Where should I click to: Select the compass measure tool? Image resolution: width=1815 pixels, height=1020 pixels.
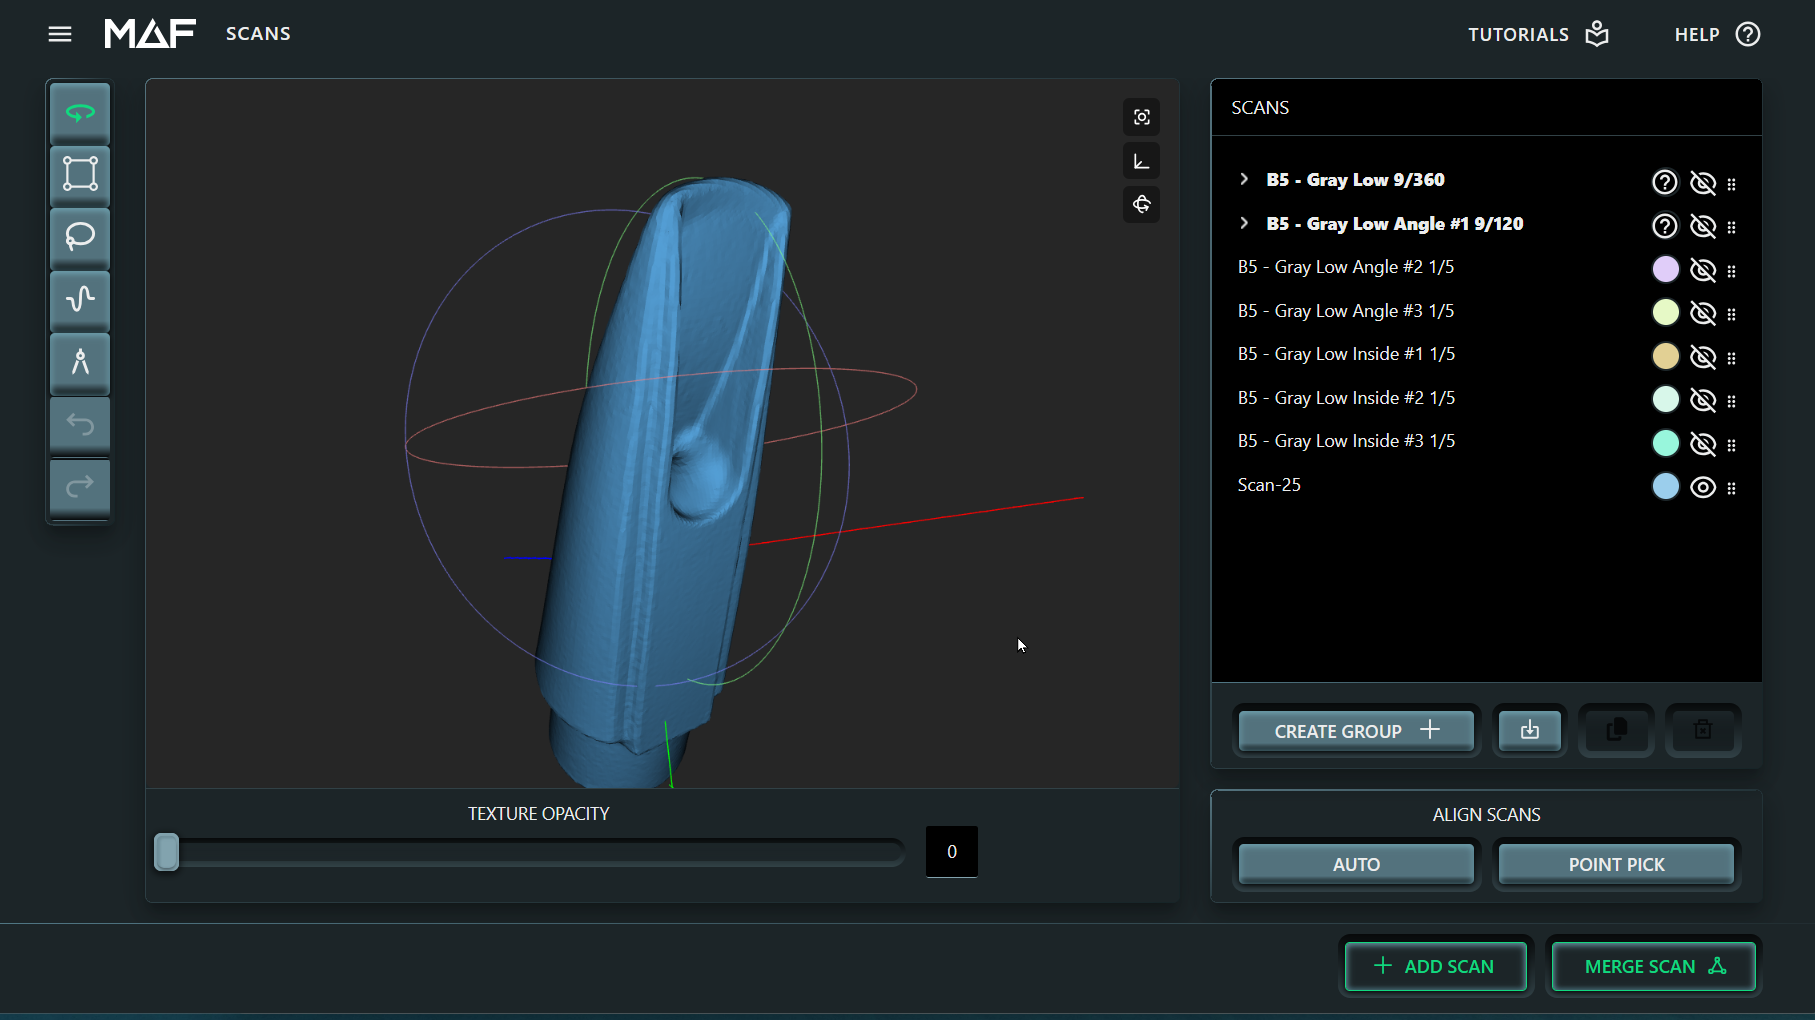(x=80, y=361)
